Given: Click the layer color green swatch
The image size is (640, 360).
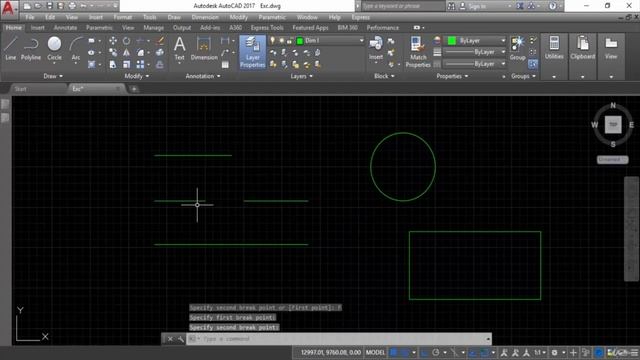Looking at the screenshot, I should point(300,41).
